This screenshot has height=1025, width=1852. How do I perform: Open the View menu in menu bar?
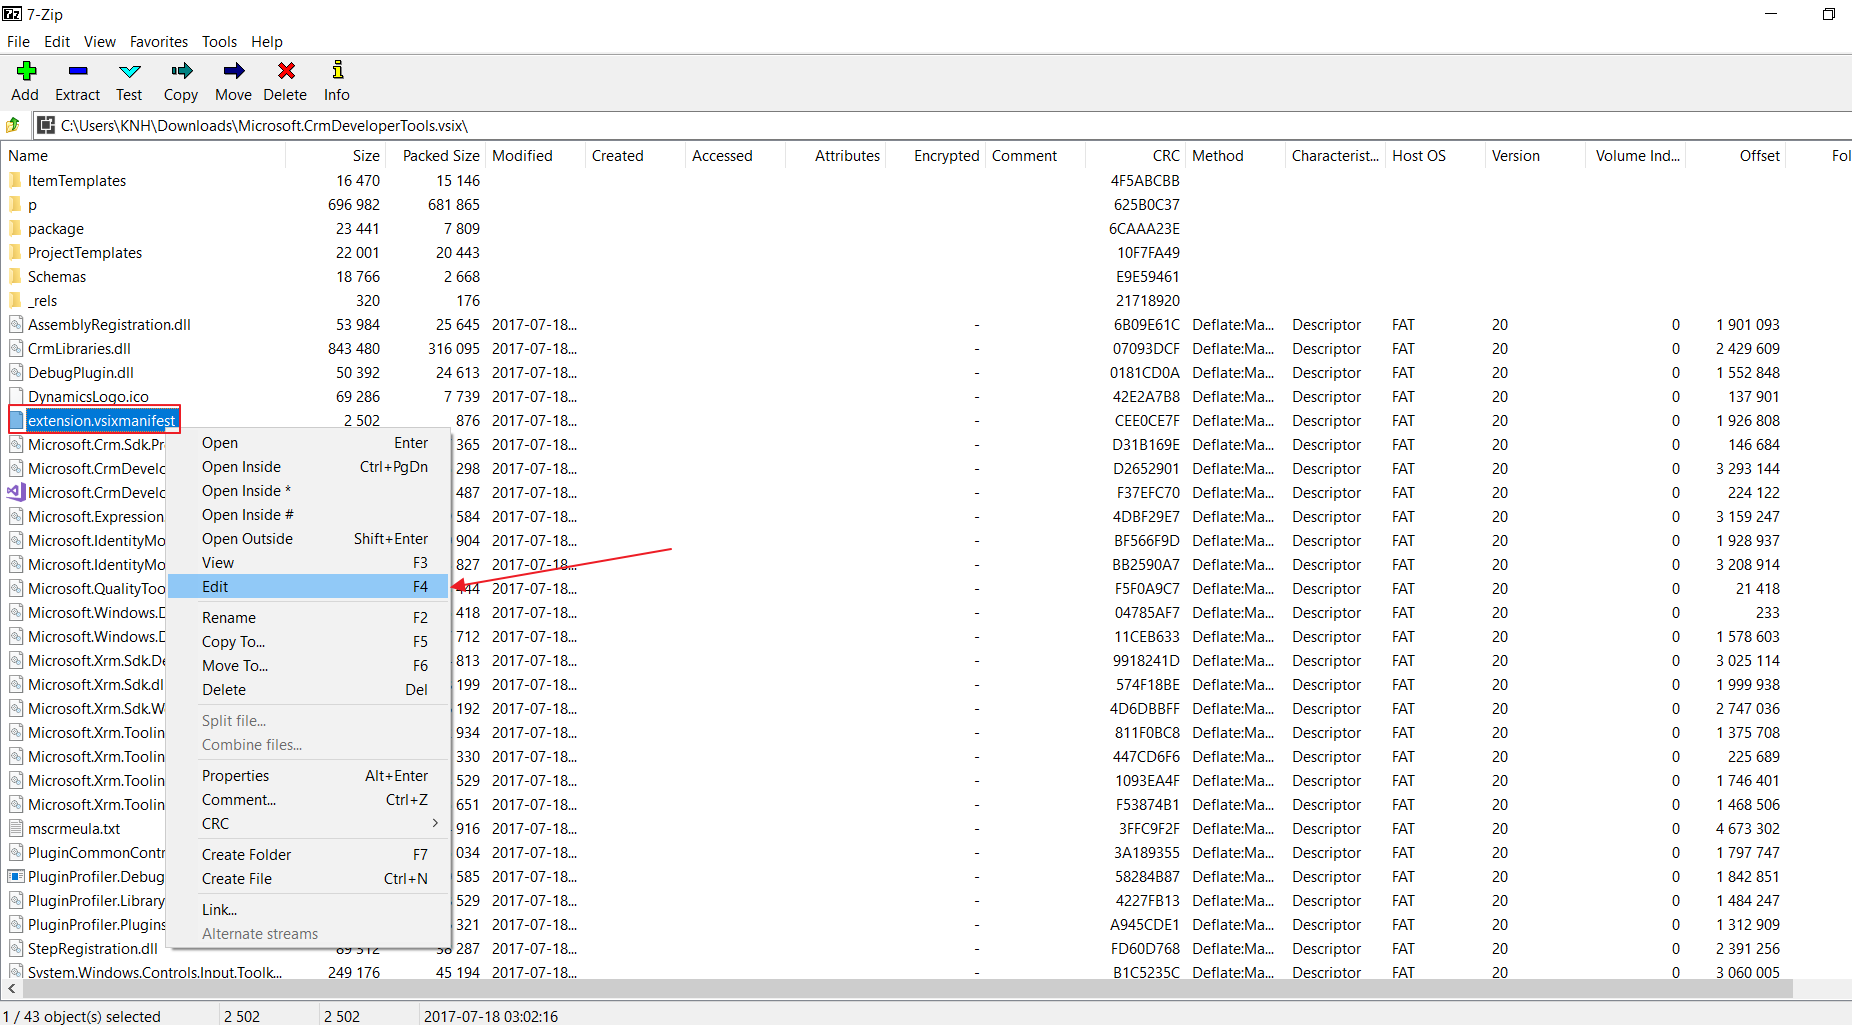(x=100, y=42)
